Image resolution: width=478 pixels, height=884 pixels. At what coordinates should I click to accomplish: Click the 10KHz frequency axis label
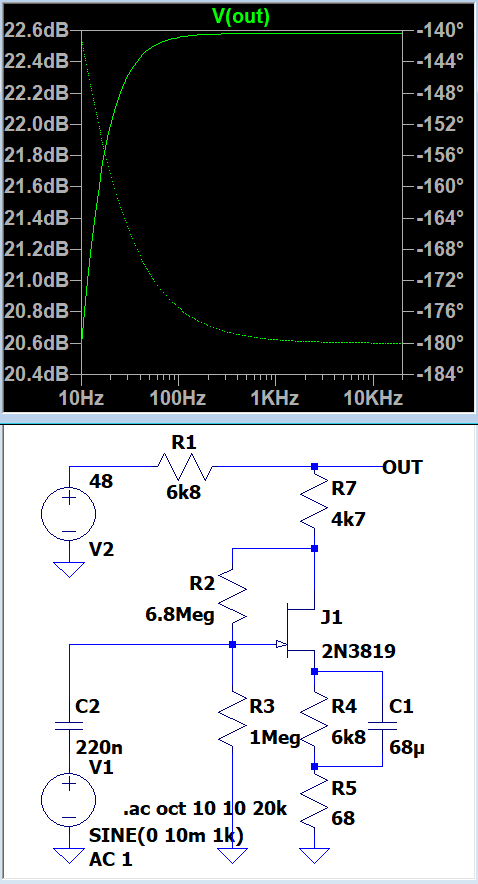[373, 399]
